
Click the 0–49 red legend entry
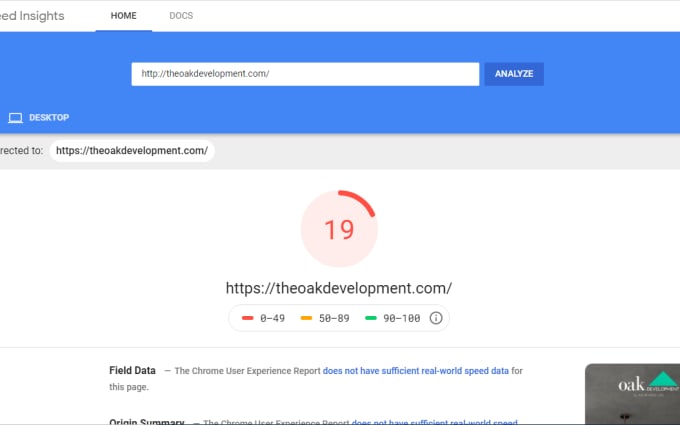pos(263,318)
